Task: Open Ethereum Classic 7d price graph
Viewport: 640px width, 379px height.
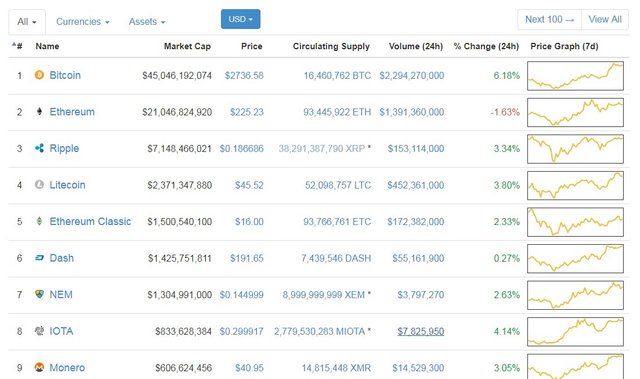Action: [575, 222]
